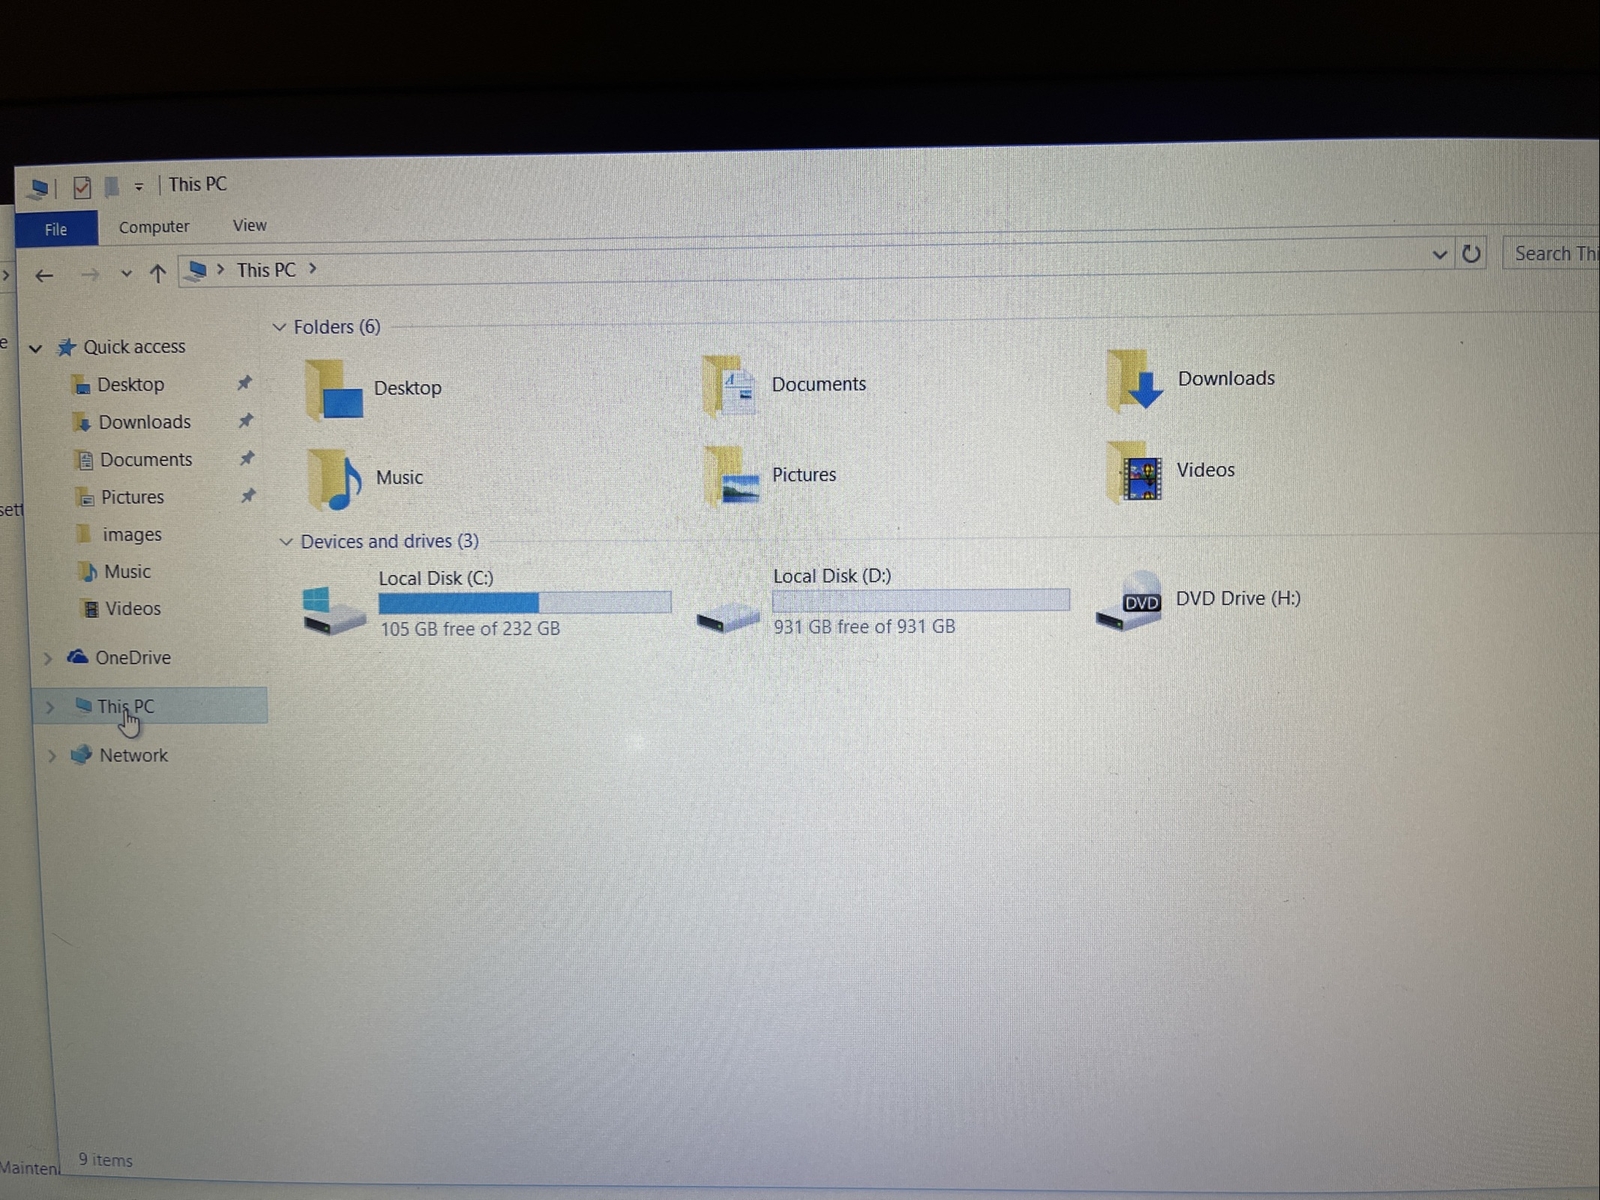Click the New folder icon in title bar
1600x1200 pixels.
(112, 186)
